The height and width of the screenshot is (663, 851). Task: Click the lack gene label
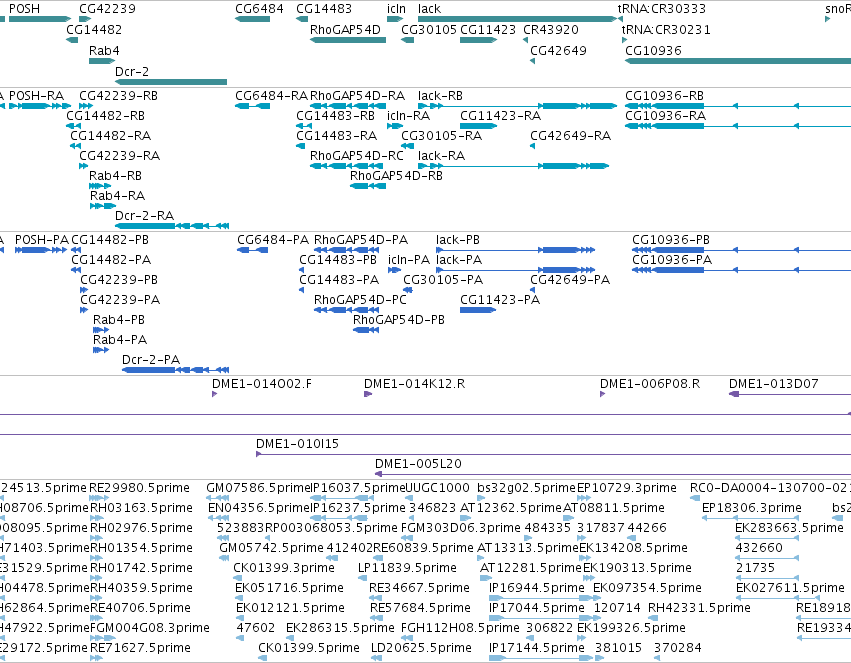(429, 9)
